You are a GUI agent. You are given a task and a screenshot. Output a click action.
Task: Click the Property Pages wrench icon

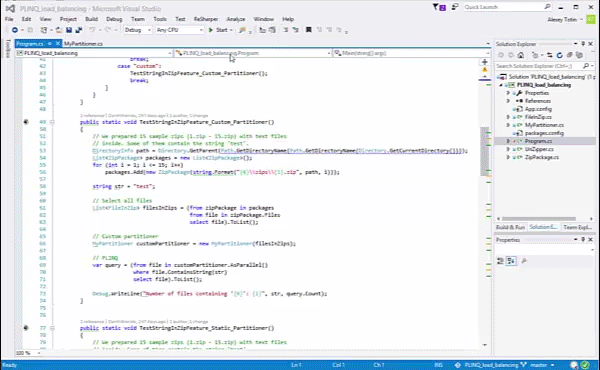[524, 261]
